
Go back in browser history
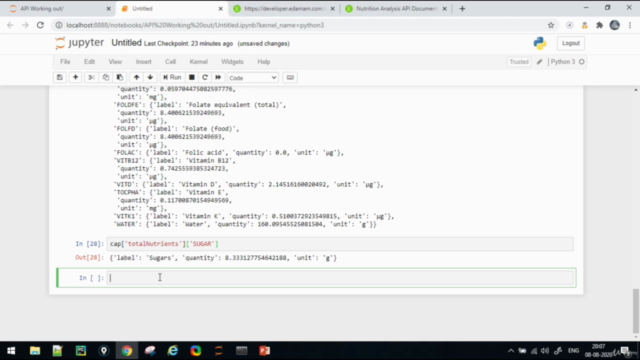10,25
